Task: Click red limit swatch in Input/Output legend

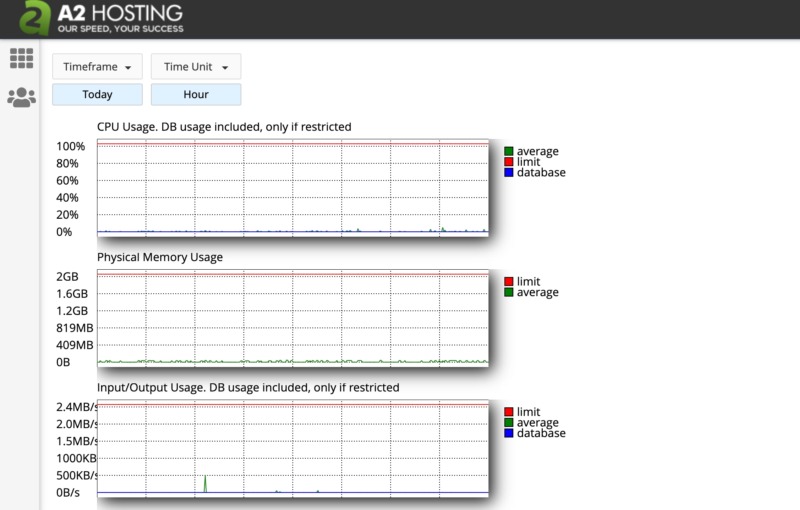Action: tap(509, 412)
